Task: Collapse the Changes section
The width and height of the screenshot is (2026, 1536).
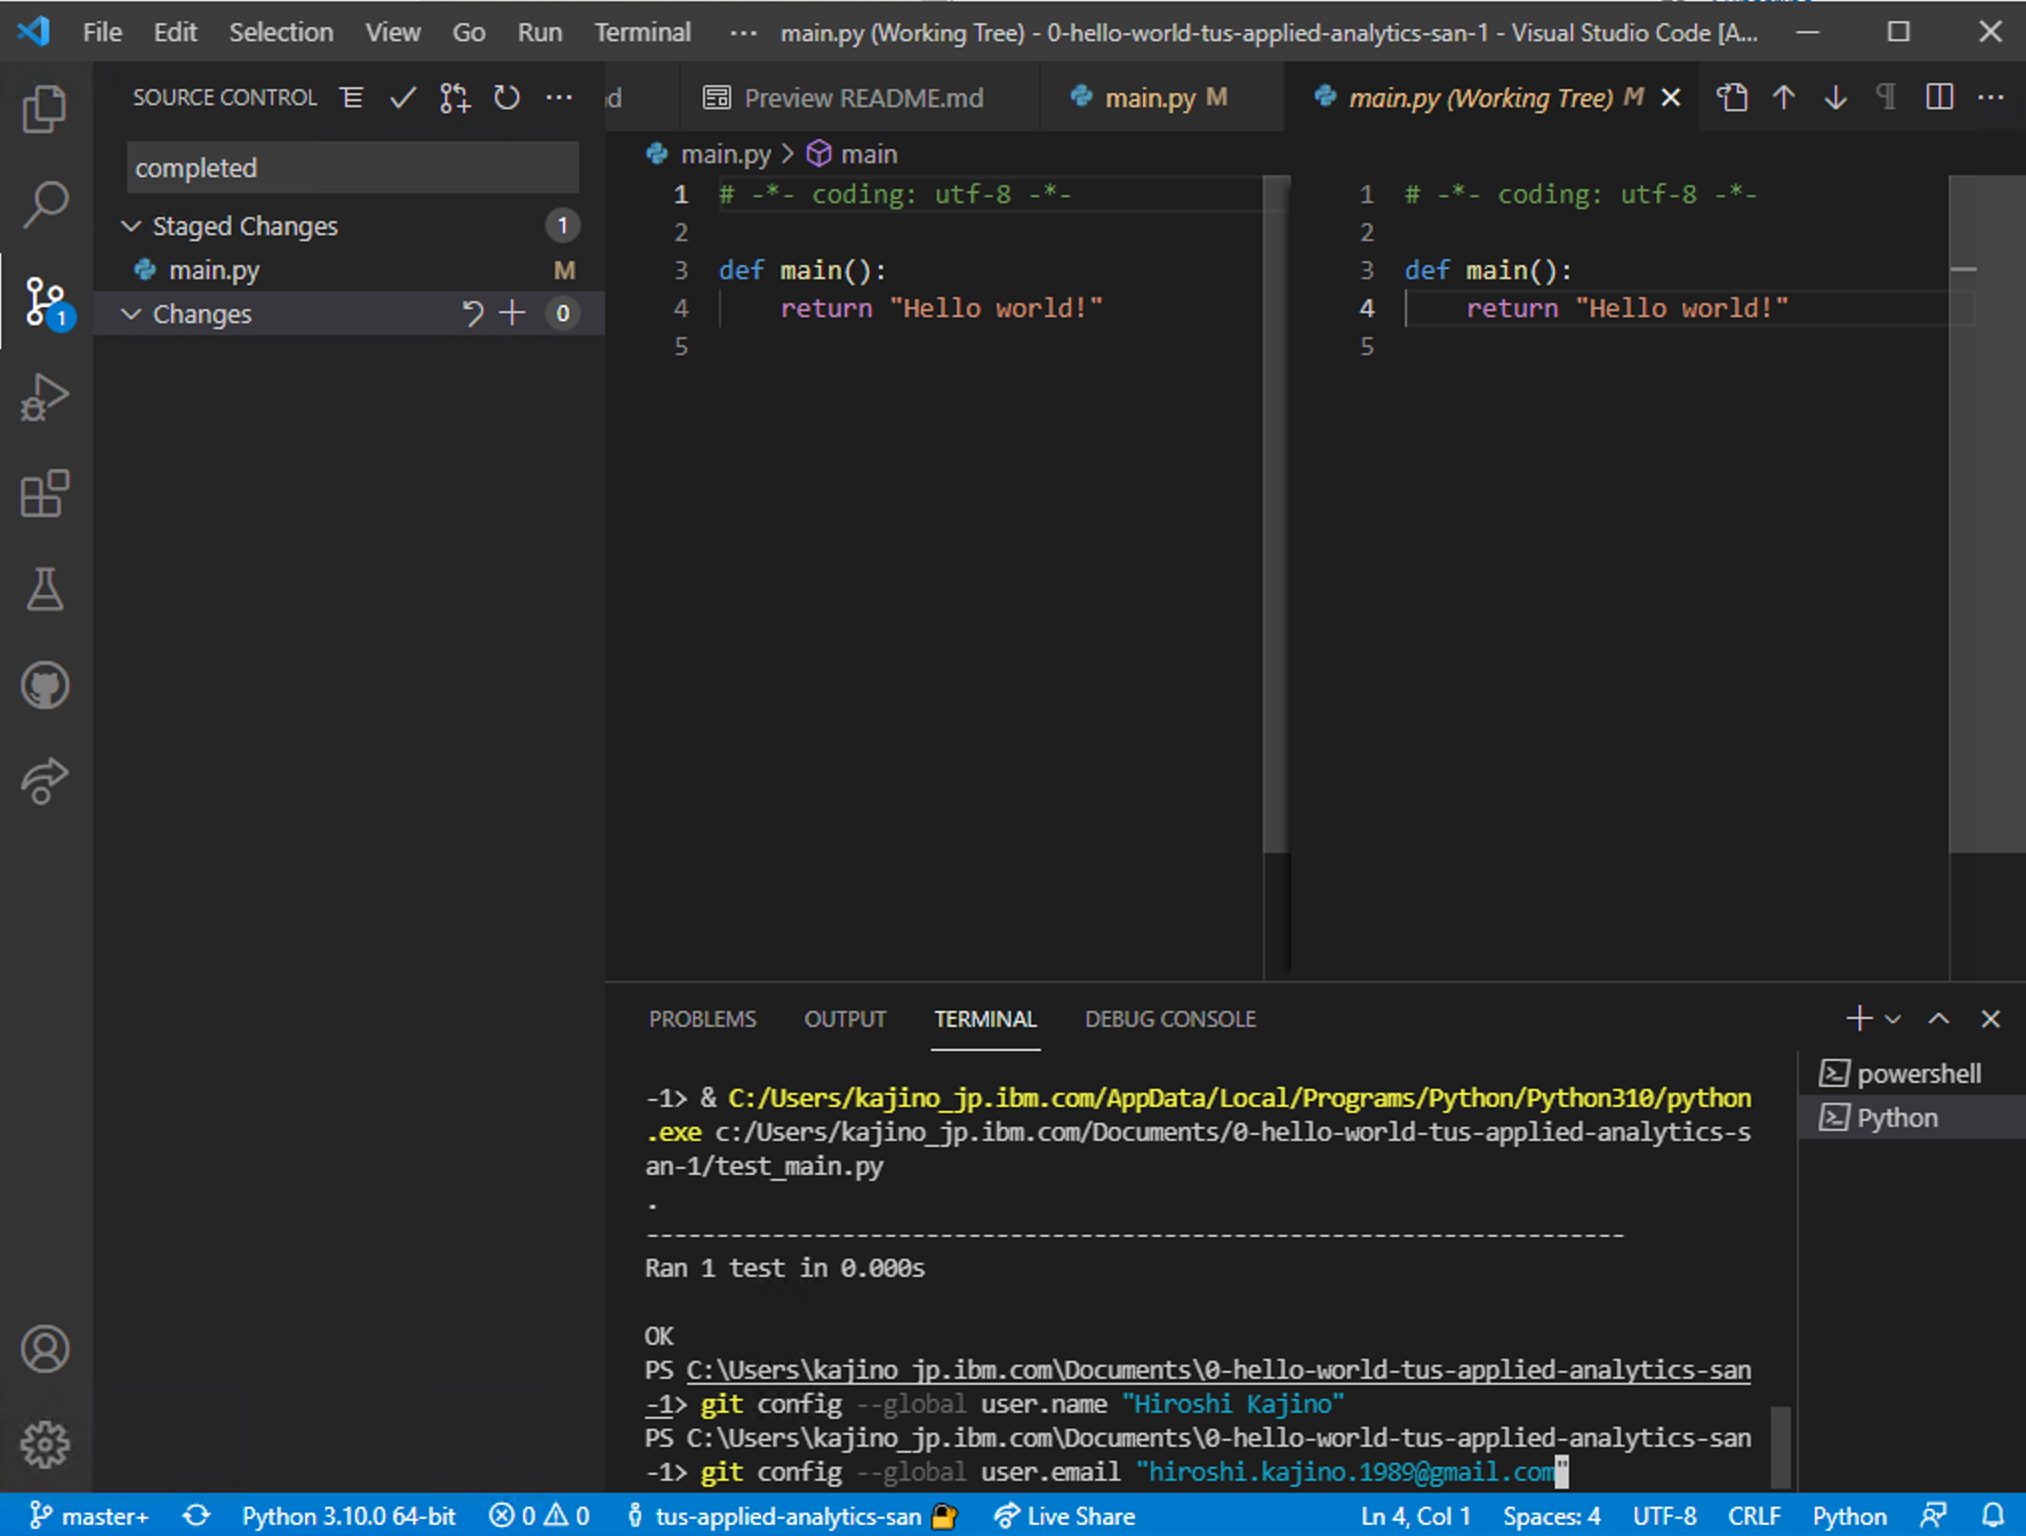Action: (x=131, y=314)
